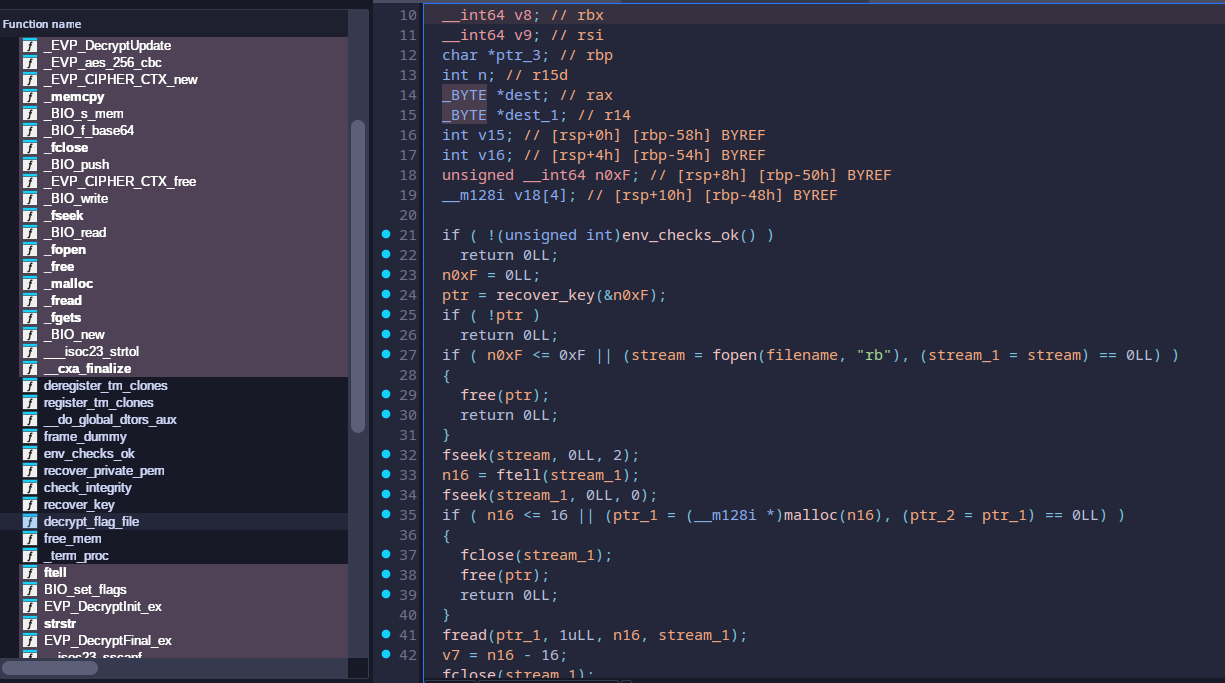Click the function icon beside env_checks_ok
The width and height of the screenshot is (1225, 683).
[30, 454]
